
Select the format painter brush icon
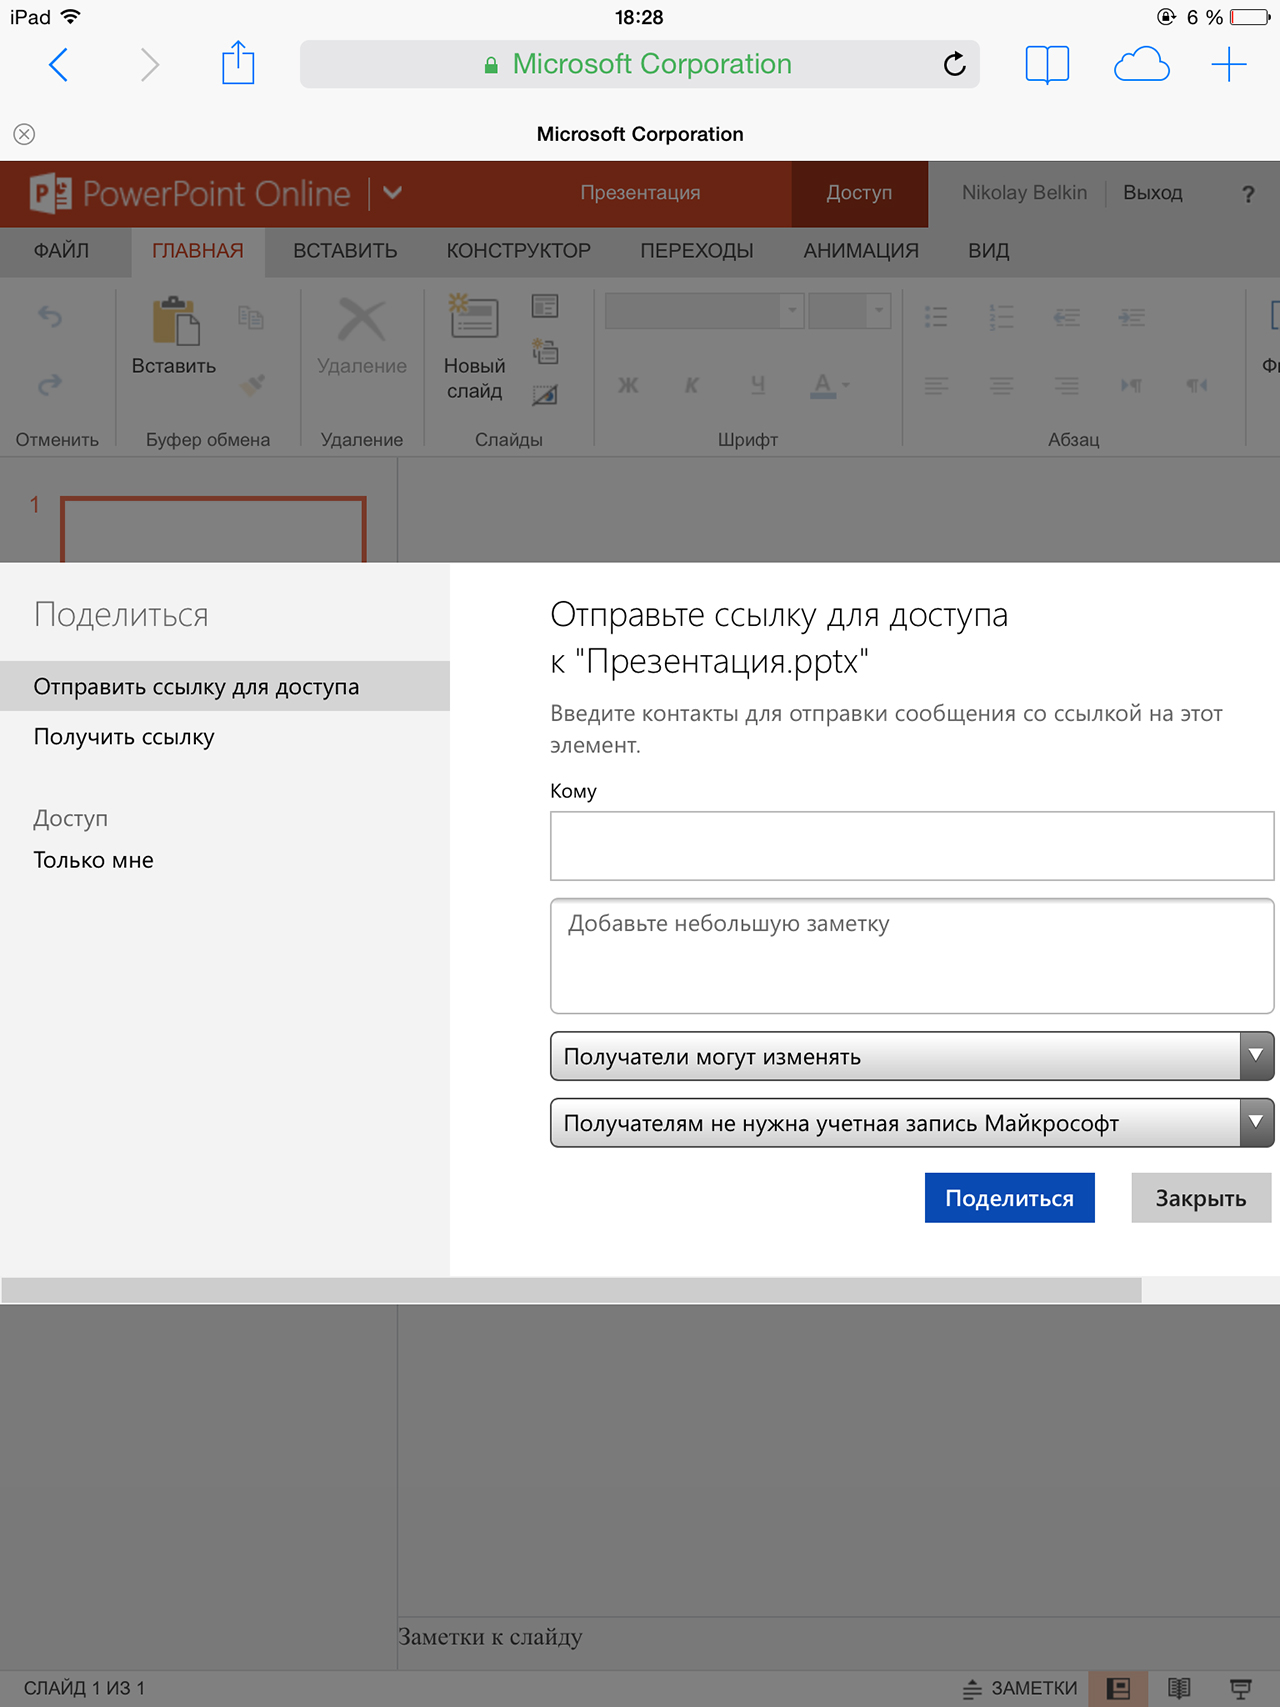(x=252, y=385)
